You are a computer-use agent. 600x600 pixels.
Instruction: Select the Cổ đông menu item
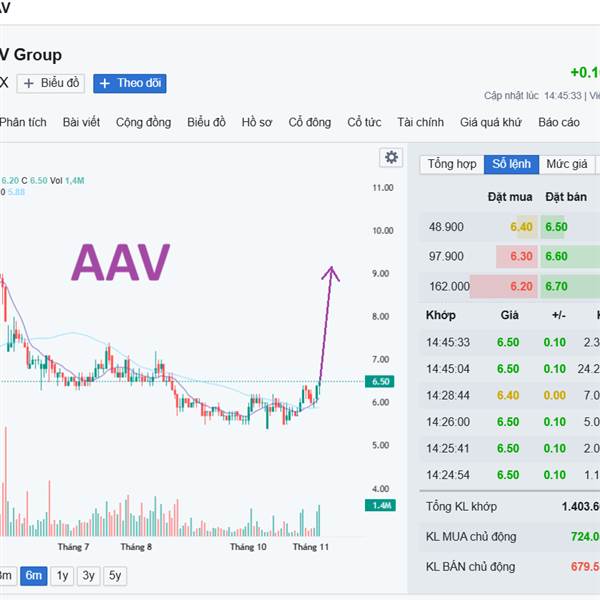coord(309,122)
